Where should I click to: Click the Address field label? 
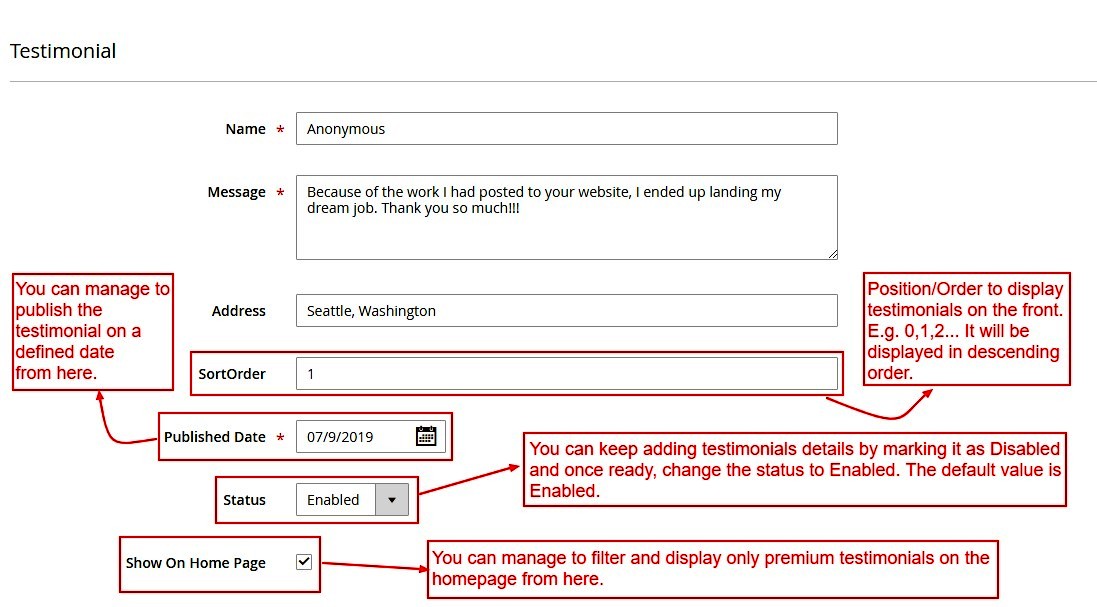point(238,311)
